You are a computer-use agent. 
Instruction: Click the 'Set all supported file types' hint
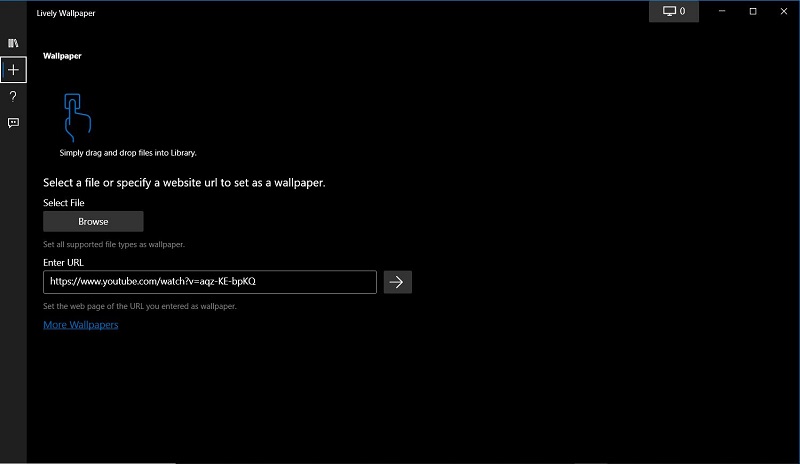[x=113, y=244]
